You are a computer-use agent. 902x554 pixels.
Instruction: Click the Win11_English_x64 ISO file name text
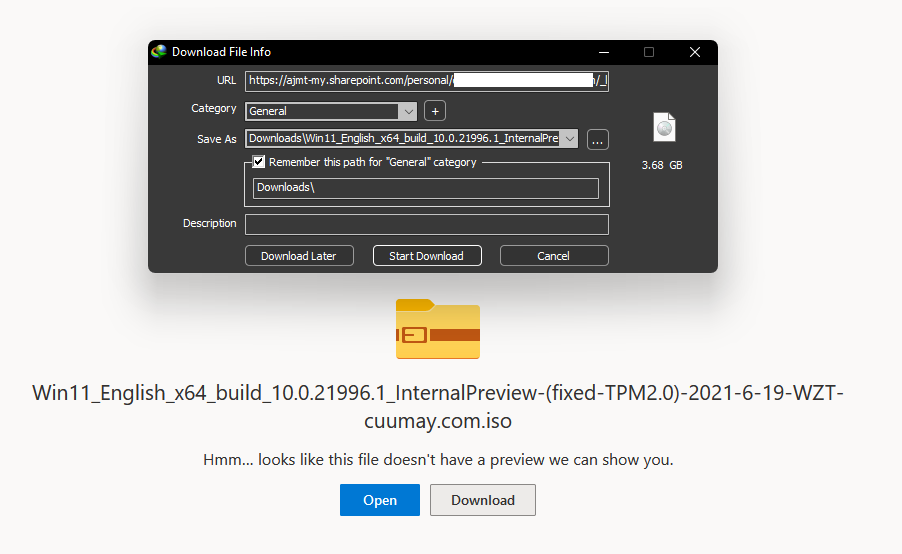(x=438, y=407)
